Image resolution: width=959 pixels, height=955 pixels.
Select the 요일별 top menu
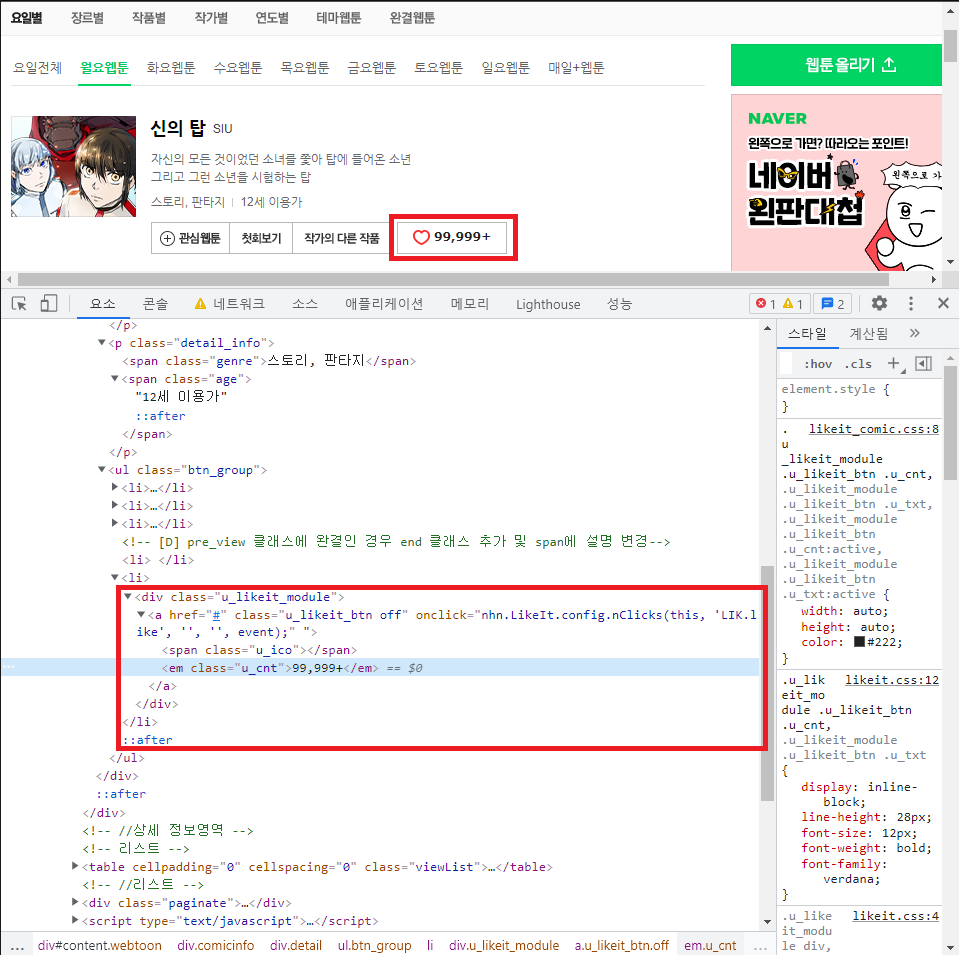[x=26, y=18]
